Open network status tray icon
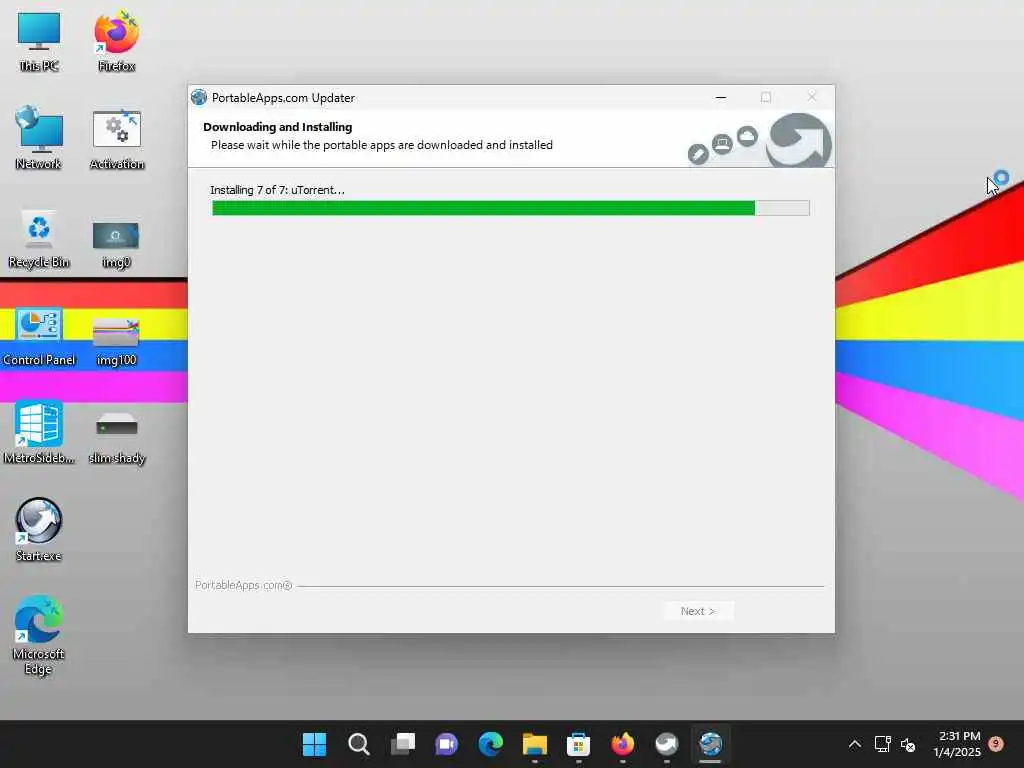Viewport: 1024px width, 768px height. tap(882, 744)
